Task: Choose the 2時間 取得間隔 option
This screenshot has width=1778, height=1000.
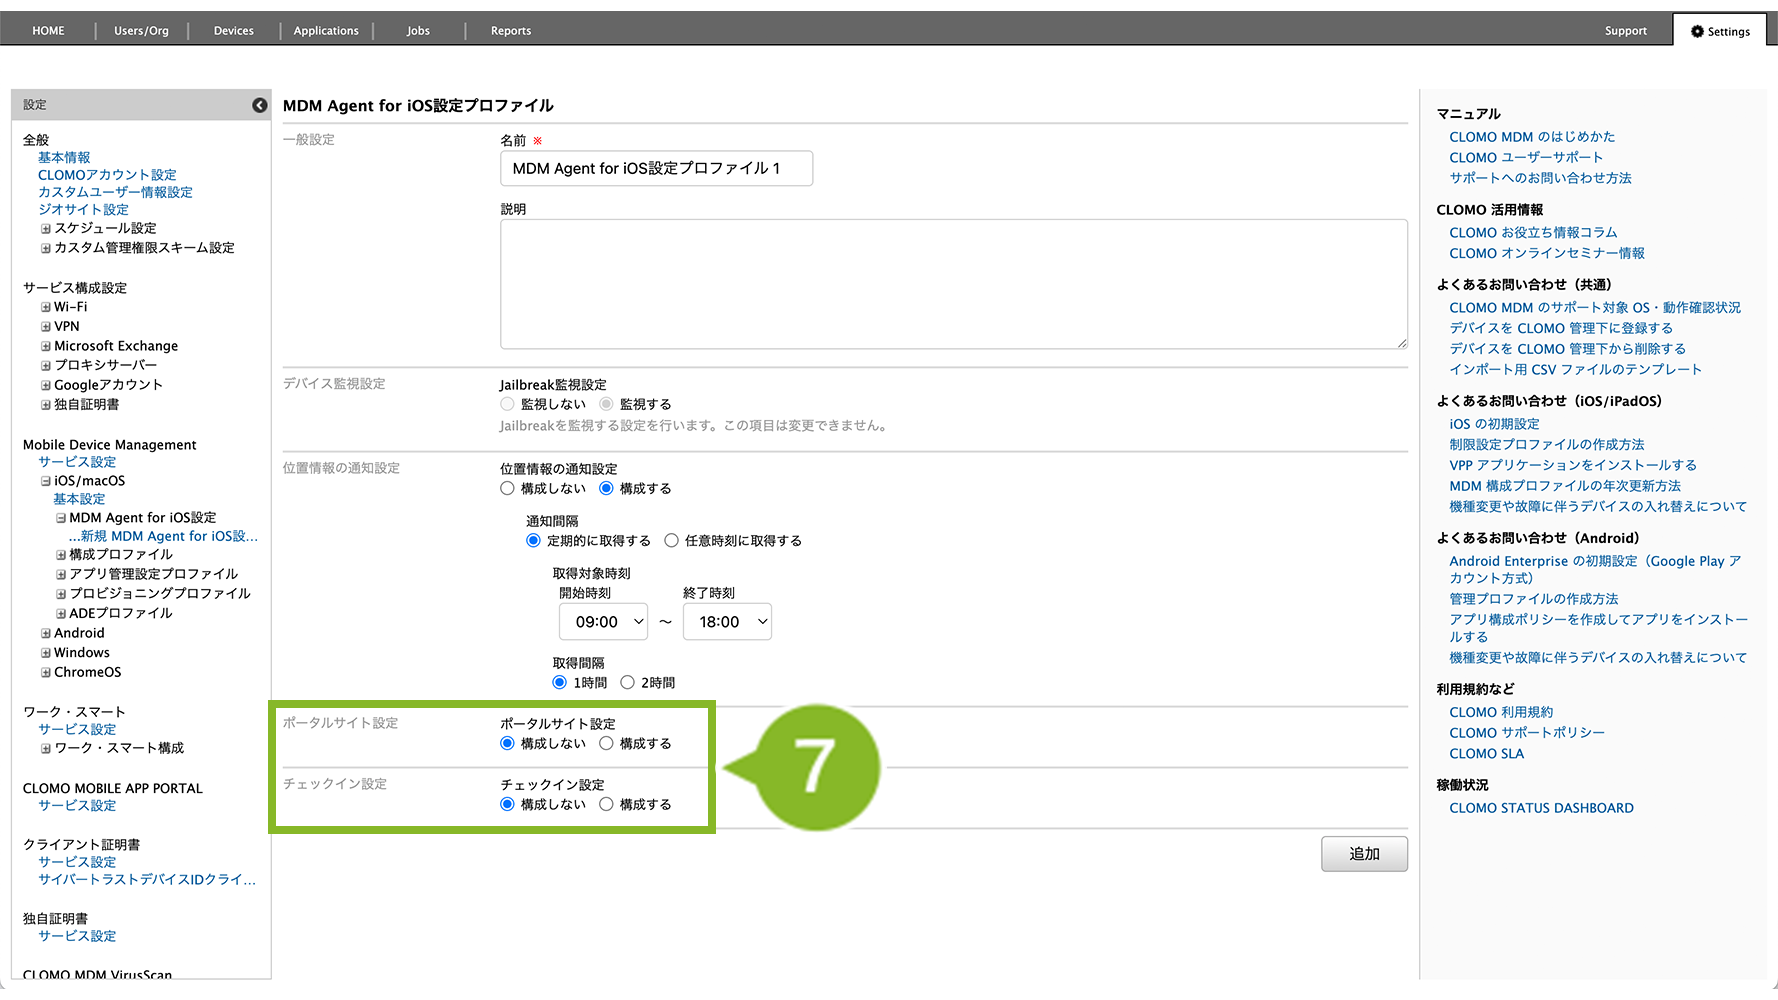Action: point(628,683)
